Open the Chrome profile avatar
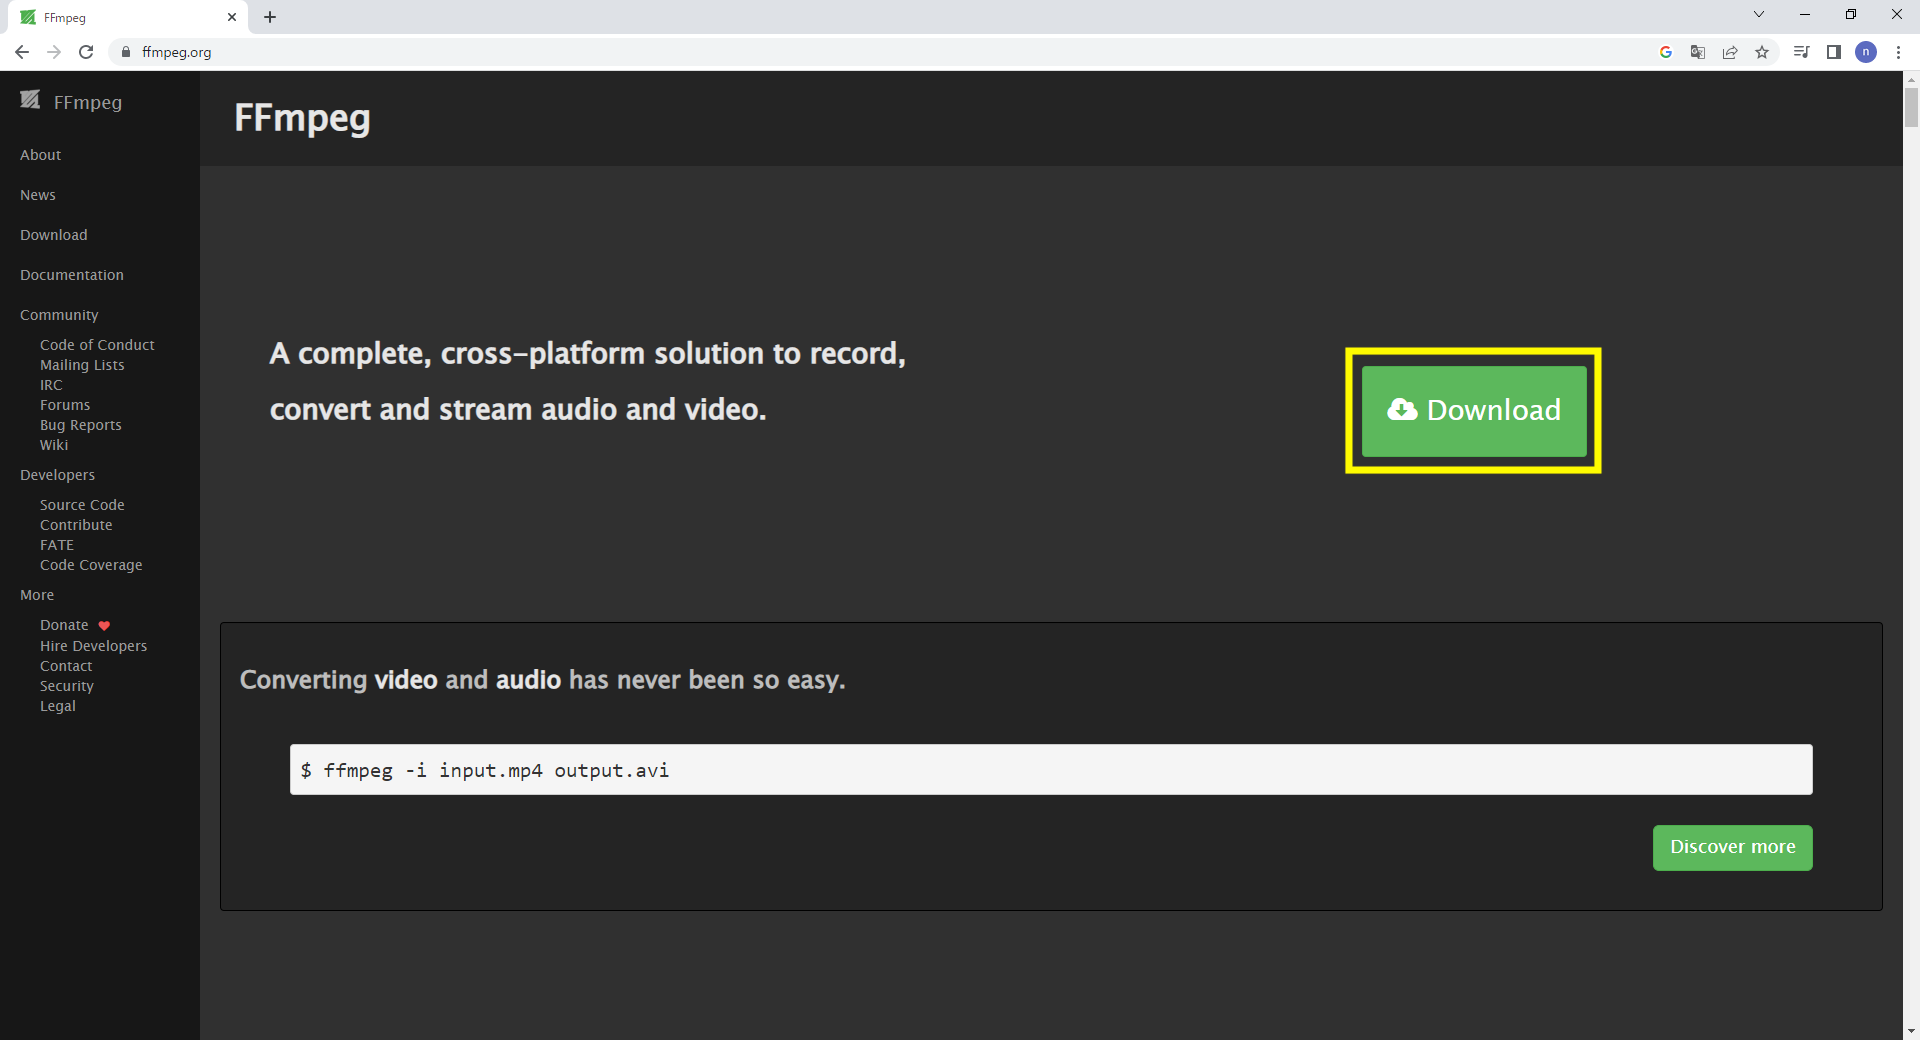 (1866, 52)
